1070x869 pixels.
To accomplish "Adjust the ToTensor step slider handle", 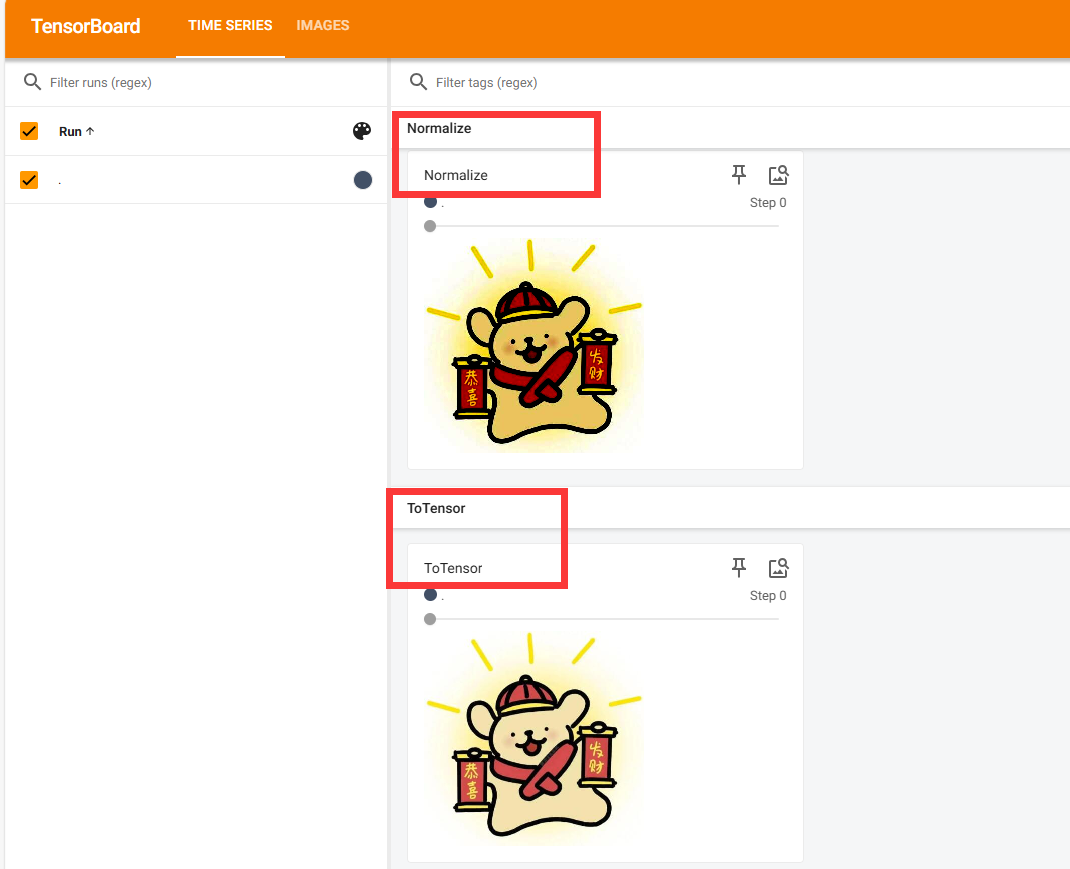I will (430, 619).
